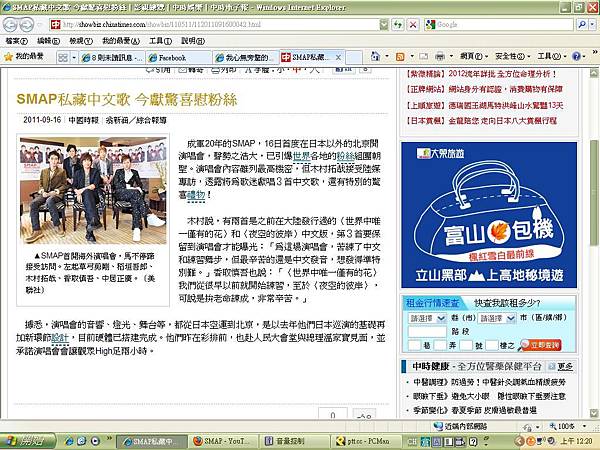Click the 設計 hyperlink in article text
The height and width of the screenshot is (450, 600).
point(60,338)
